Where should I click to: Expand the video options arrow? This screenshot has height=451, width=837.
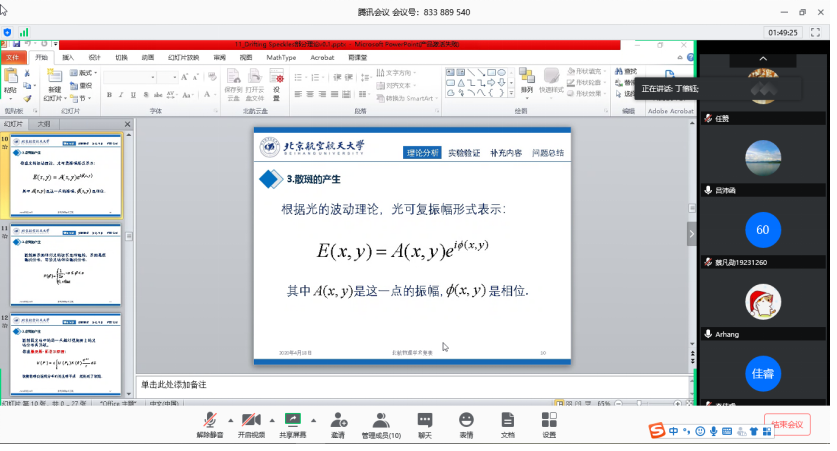[271, 420]
